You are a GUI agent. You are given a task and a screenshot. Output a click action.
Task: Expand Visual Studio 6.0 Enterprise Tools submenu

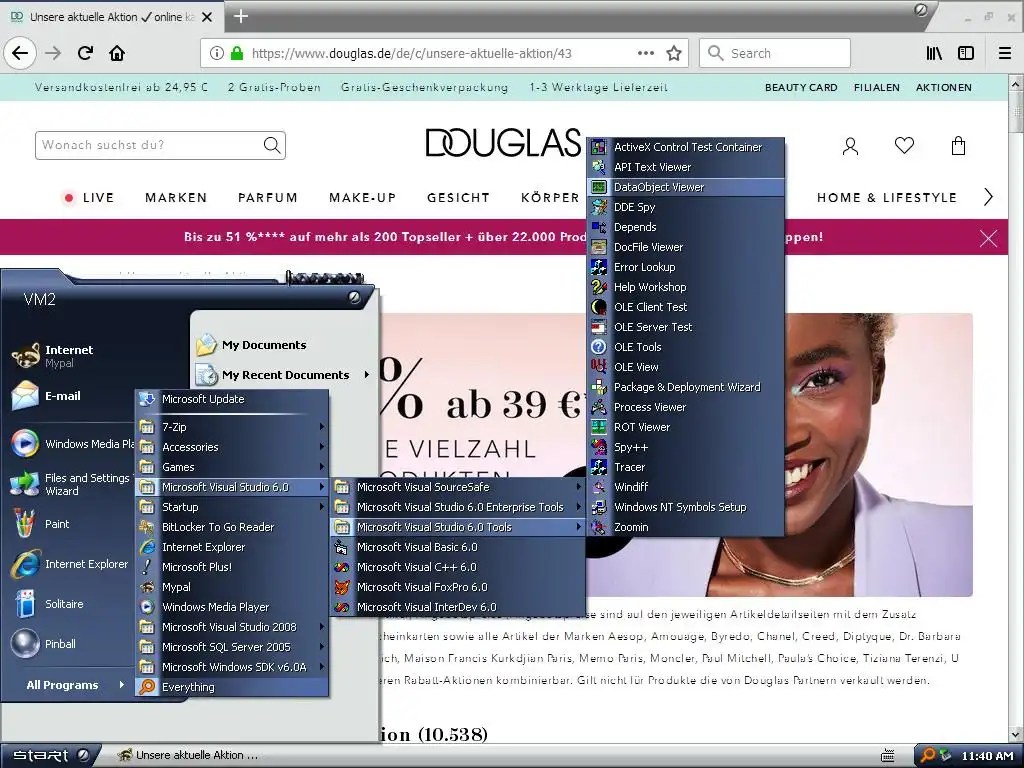point(457,507)
